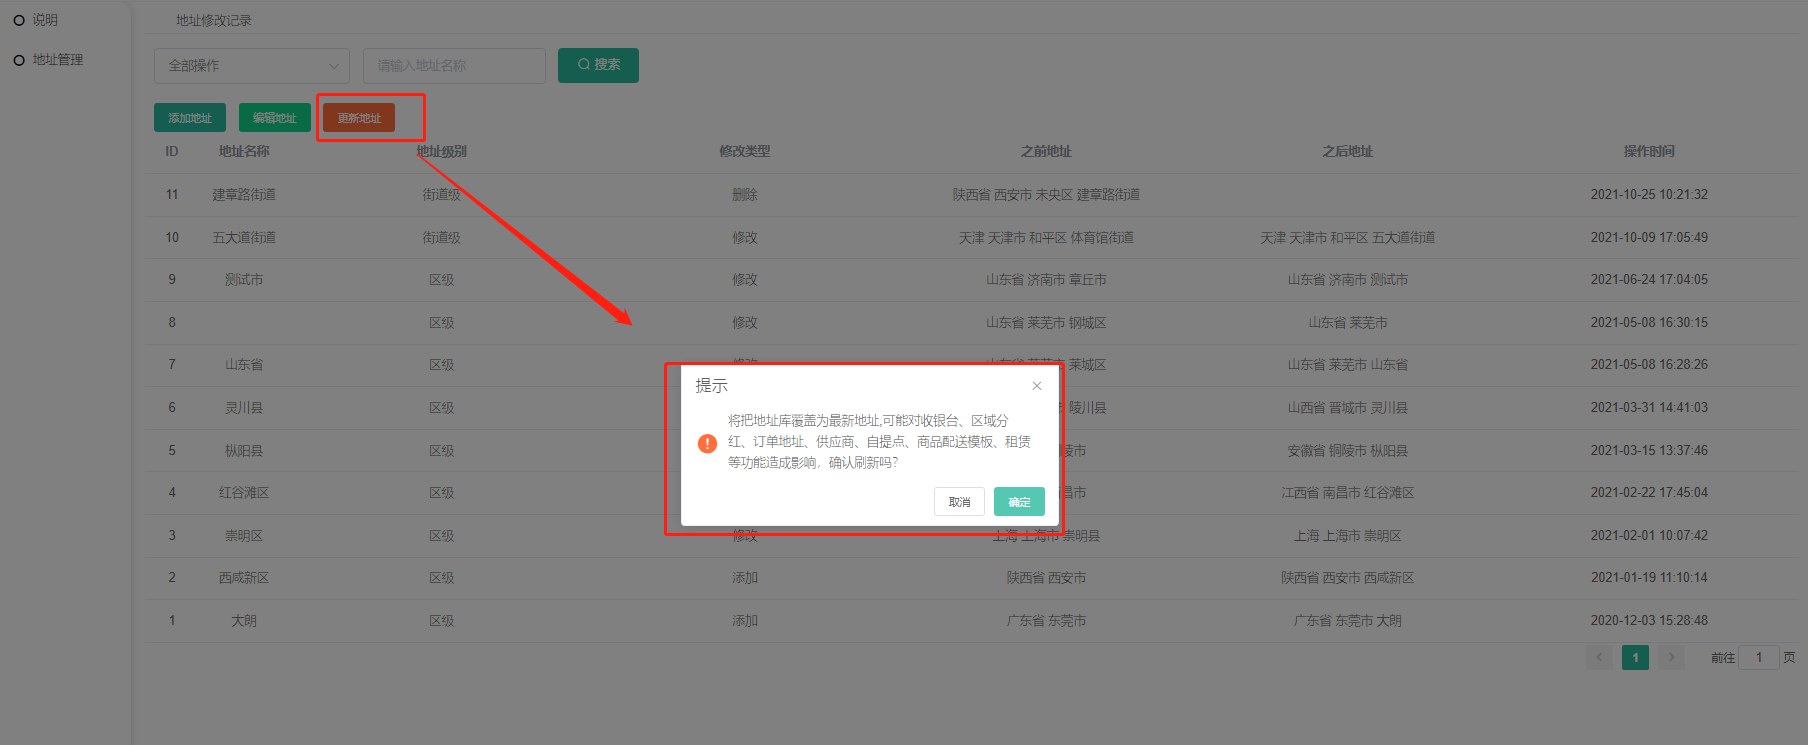Click the 更新地址 button
The image size is (1808, 745).
point(359,118)
